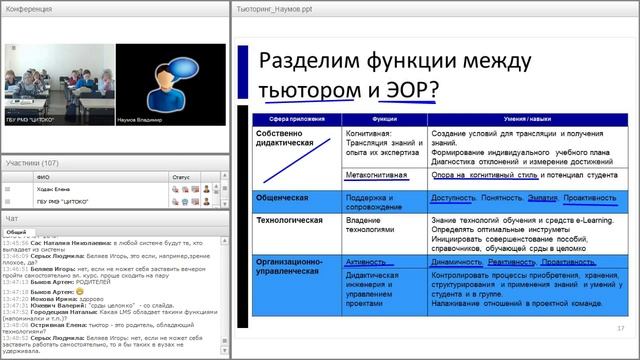Click Функции table header on slide
The width and height of the screenshot is (640, 360).
click(384, 119)
